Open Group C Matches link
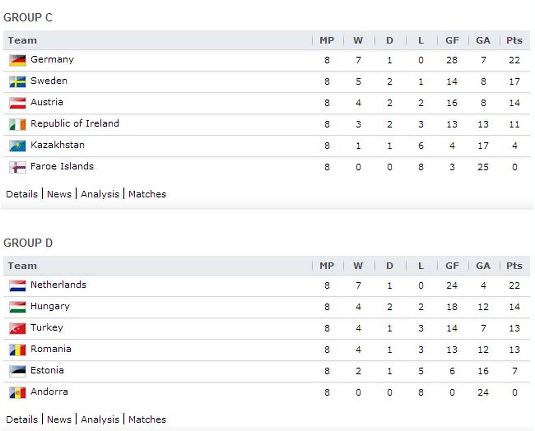Screen dimensions: 535x431 coord(147,194)
